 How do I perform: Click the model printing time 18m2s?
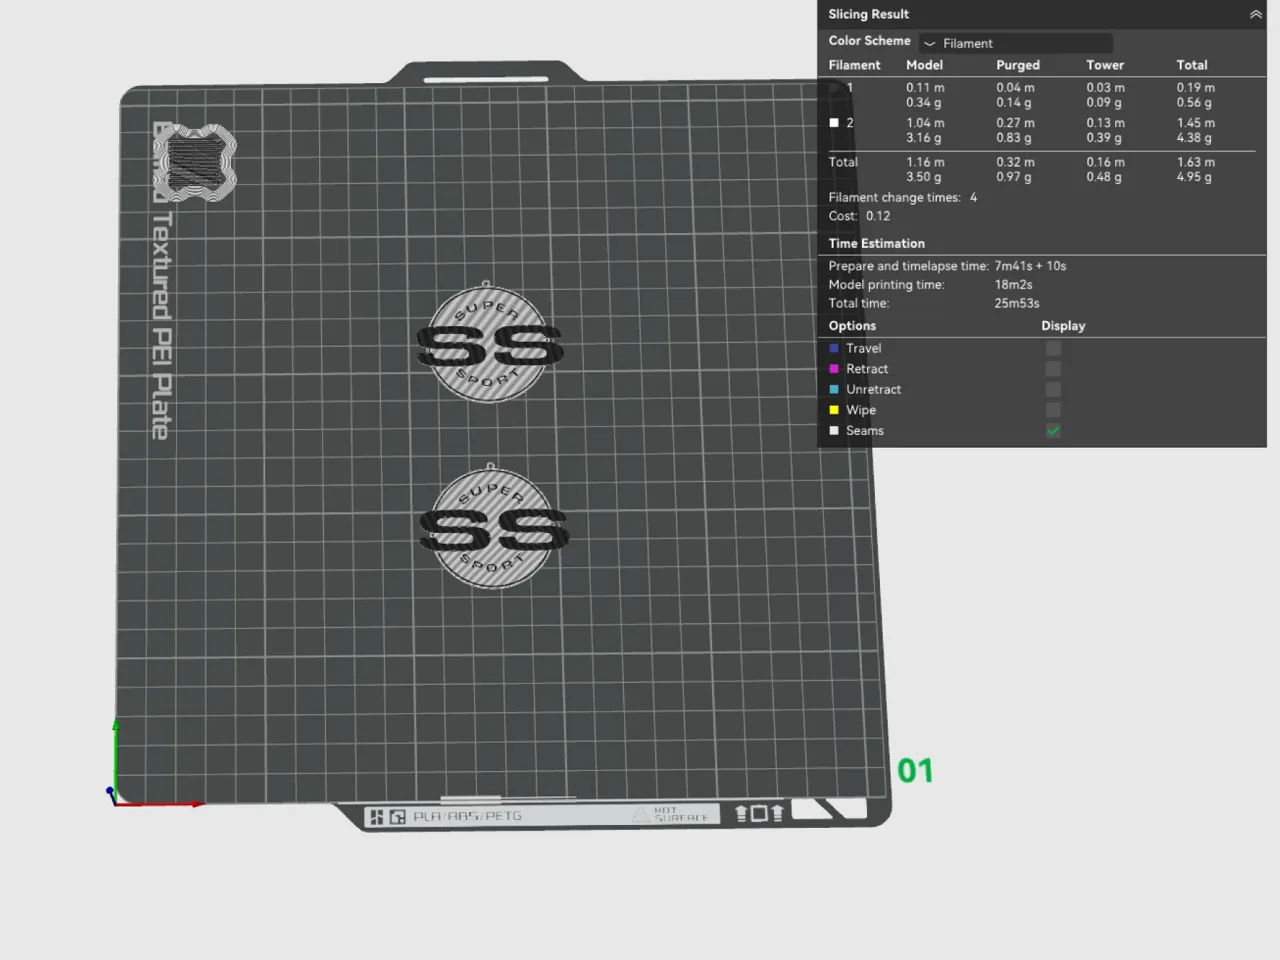1013,285
